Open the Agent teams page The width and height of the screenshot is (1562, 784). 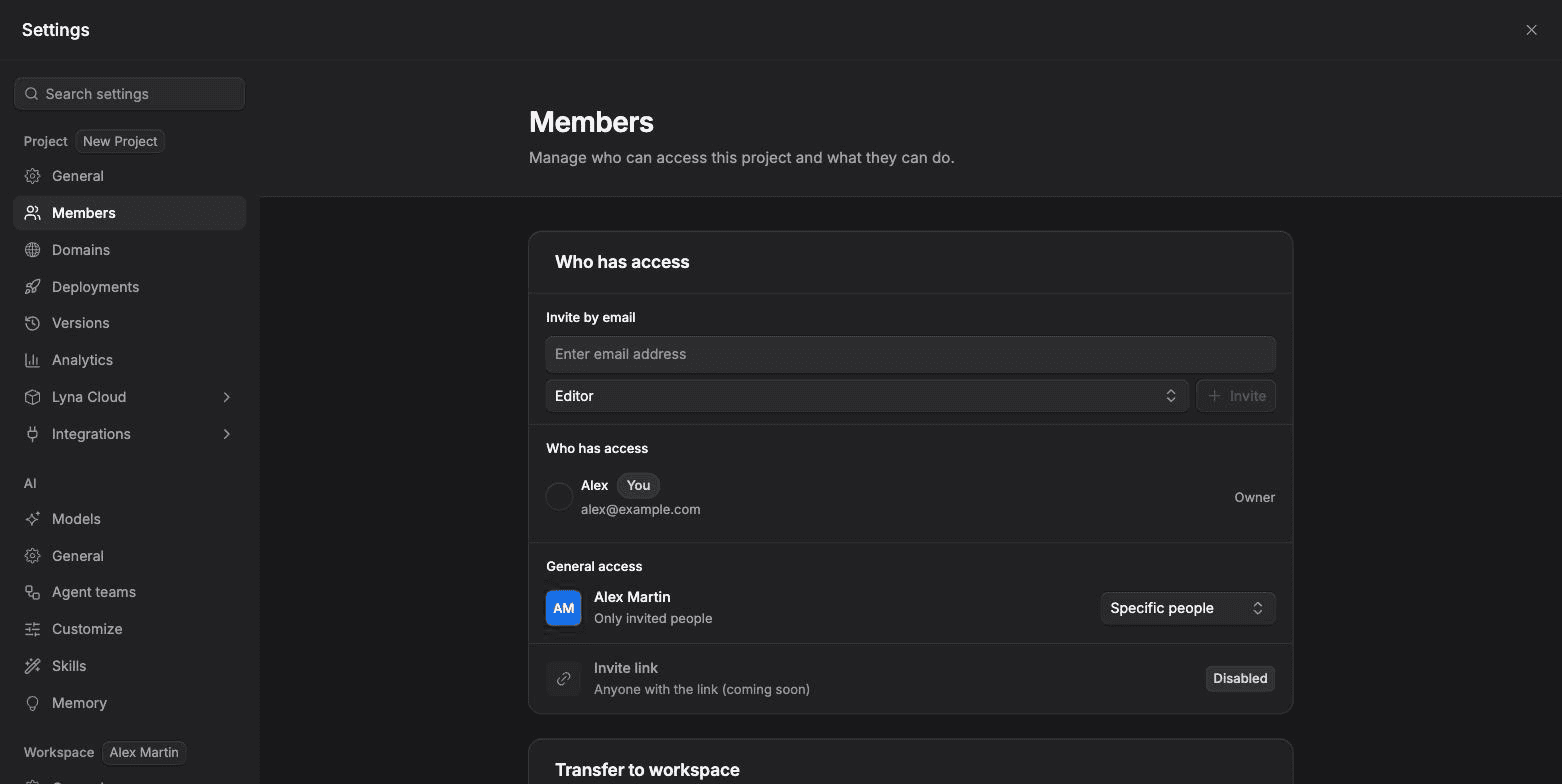pyautogui.click(x=129, y=592)
